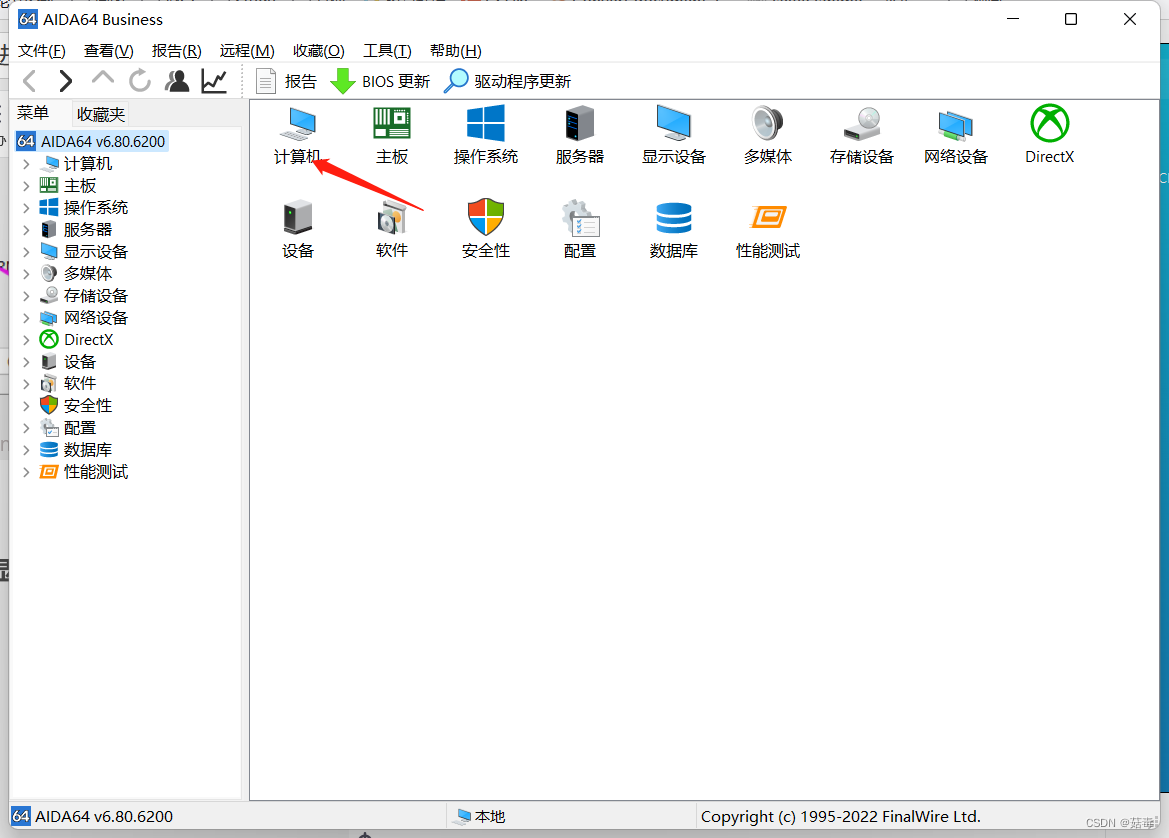Screen dimensions: 1169x838
Task: Expand the 主板 tree node
Action: point(26,186)
